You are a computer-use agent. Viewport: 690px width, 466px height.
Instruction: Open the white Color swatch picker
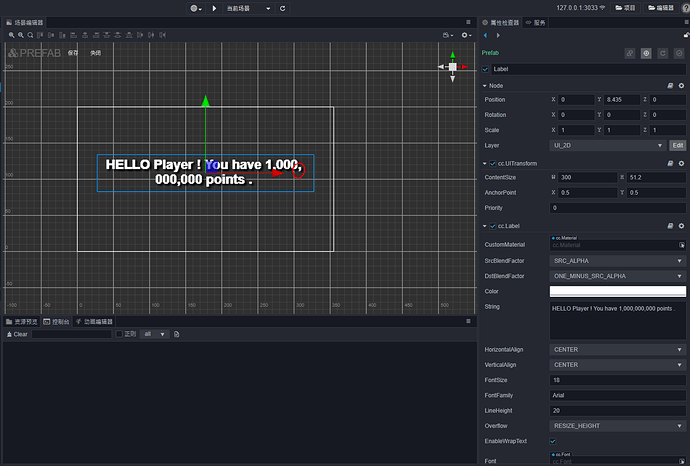(617, 291)
